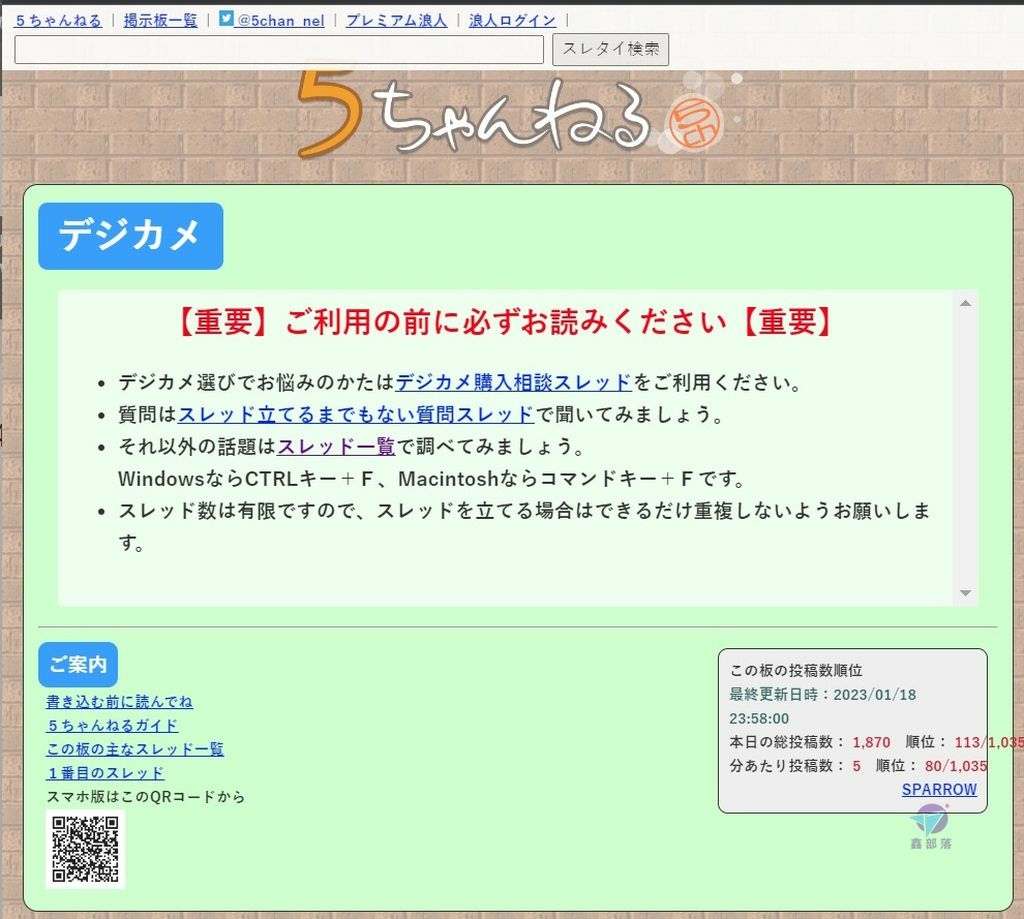Open the スレッド一覧 thread list link
This screenshot has height=919, width=1024.
click(336, 446)
